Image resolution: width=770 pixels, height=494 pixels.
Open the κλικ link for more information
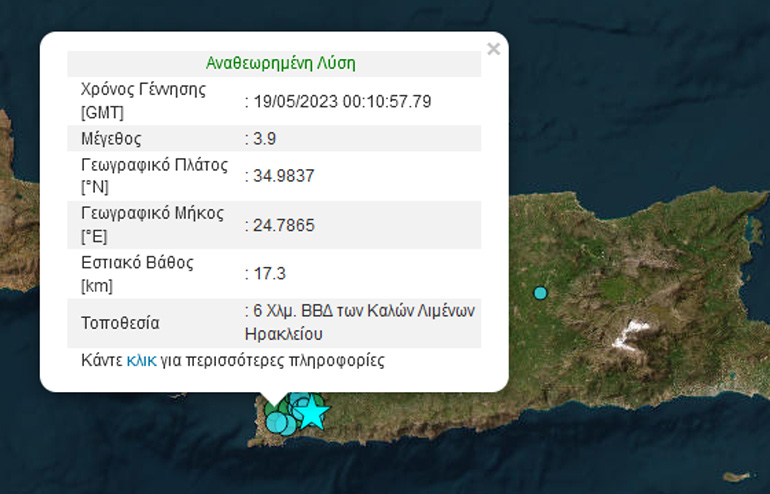[141, 360]
